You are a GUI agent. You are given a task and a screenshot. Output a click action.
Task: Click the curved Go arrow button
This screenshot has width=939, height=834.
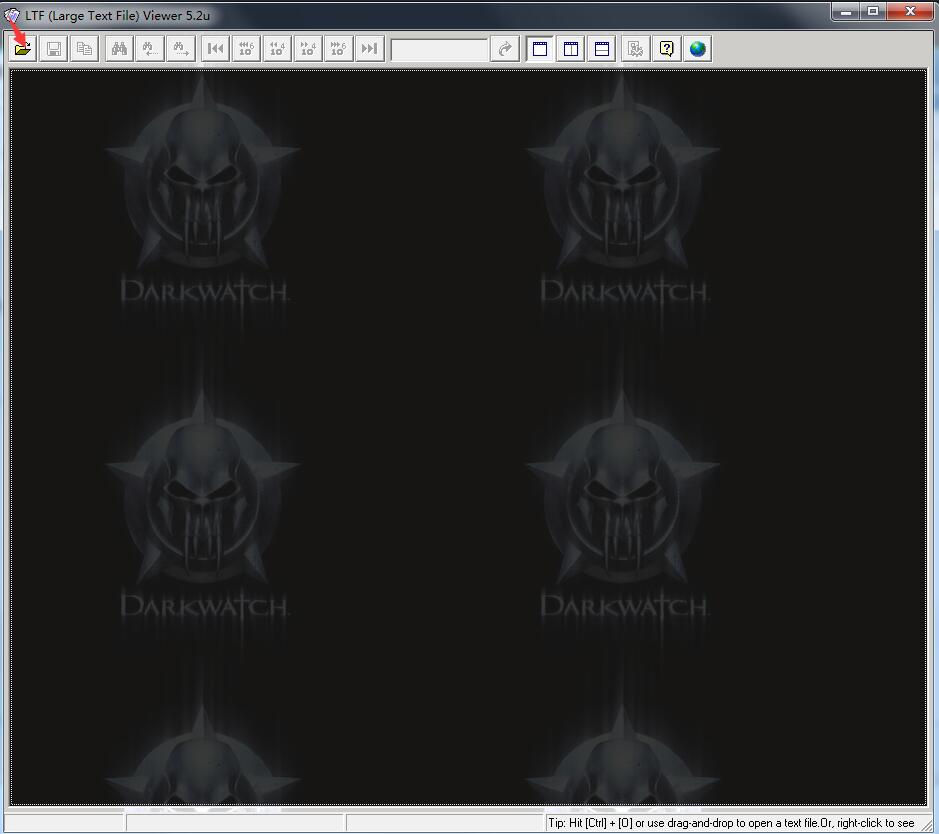click(505, 48)
